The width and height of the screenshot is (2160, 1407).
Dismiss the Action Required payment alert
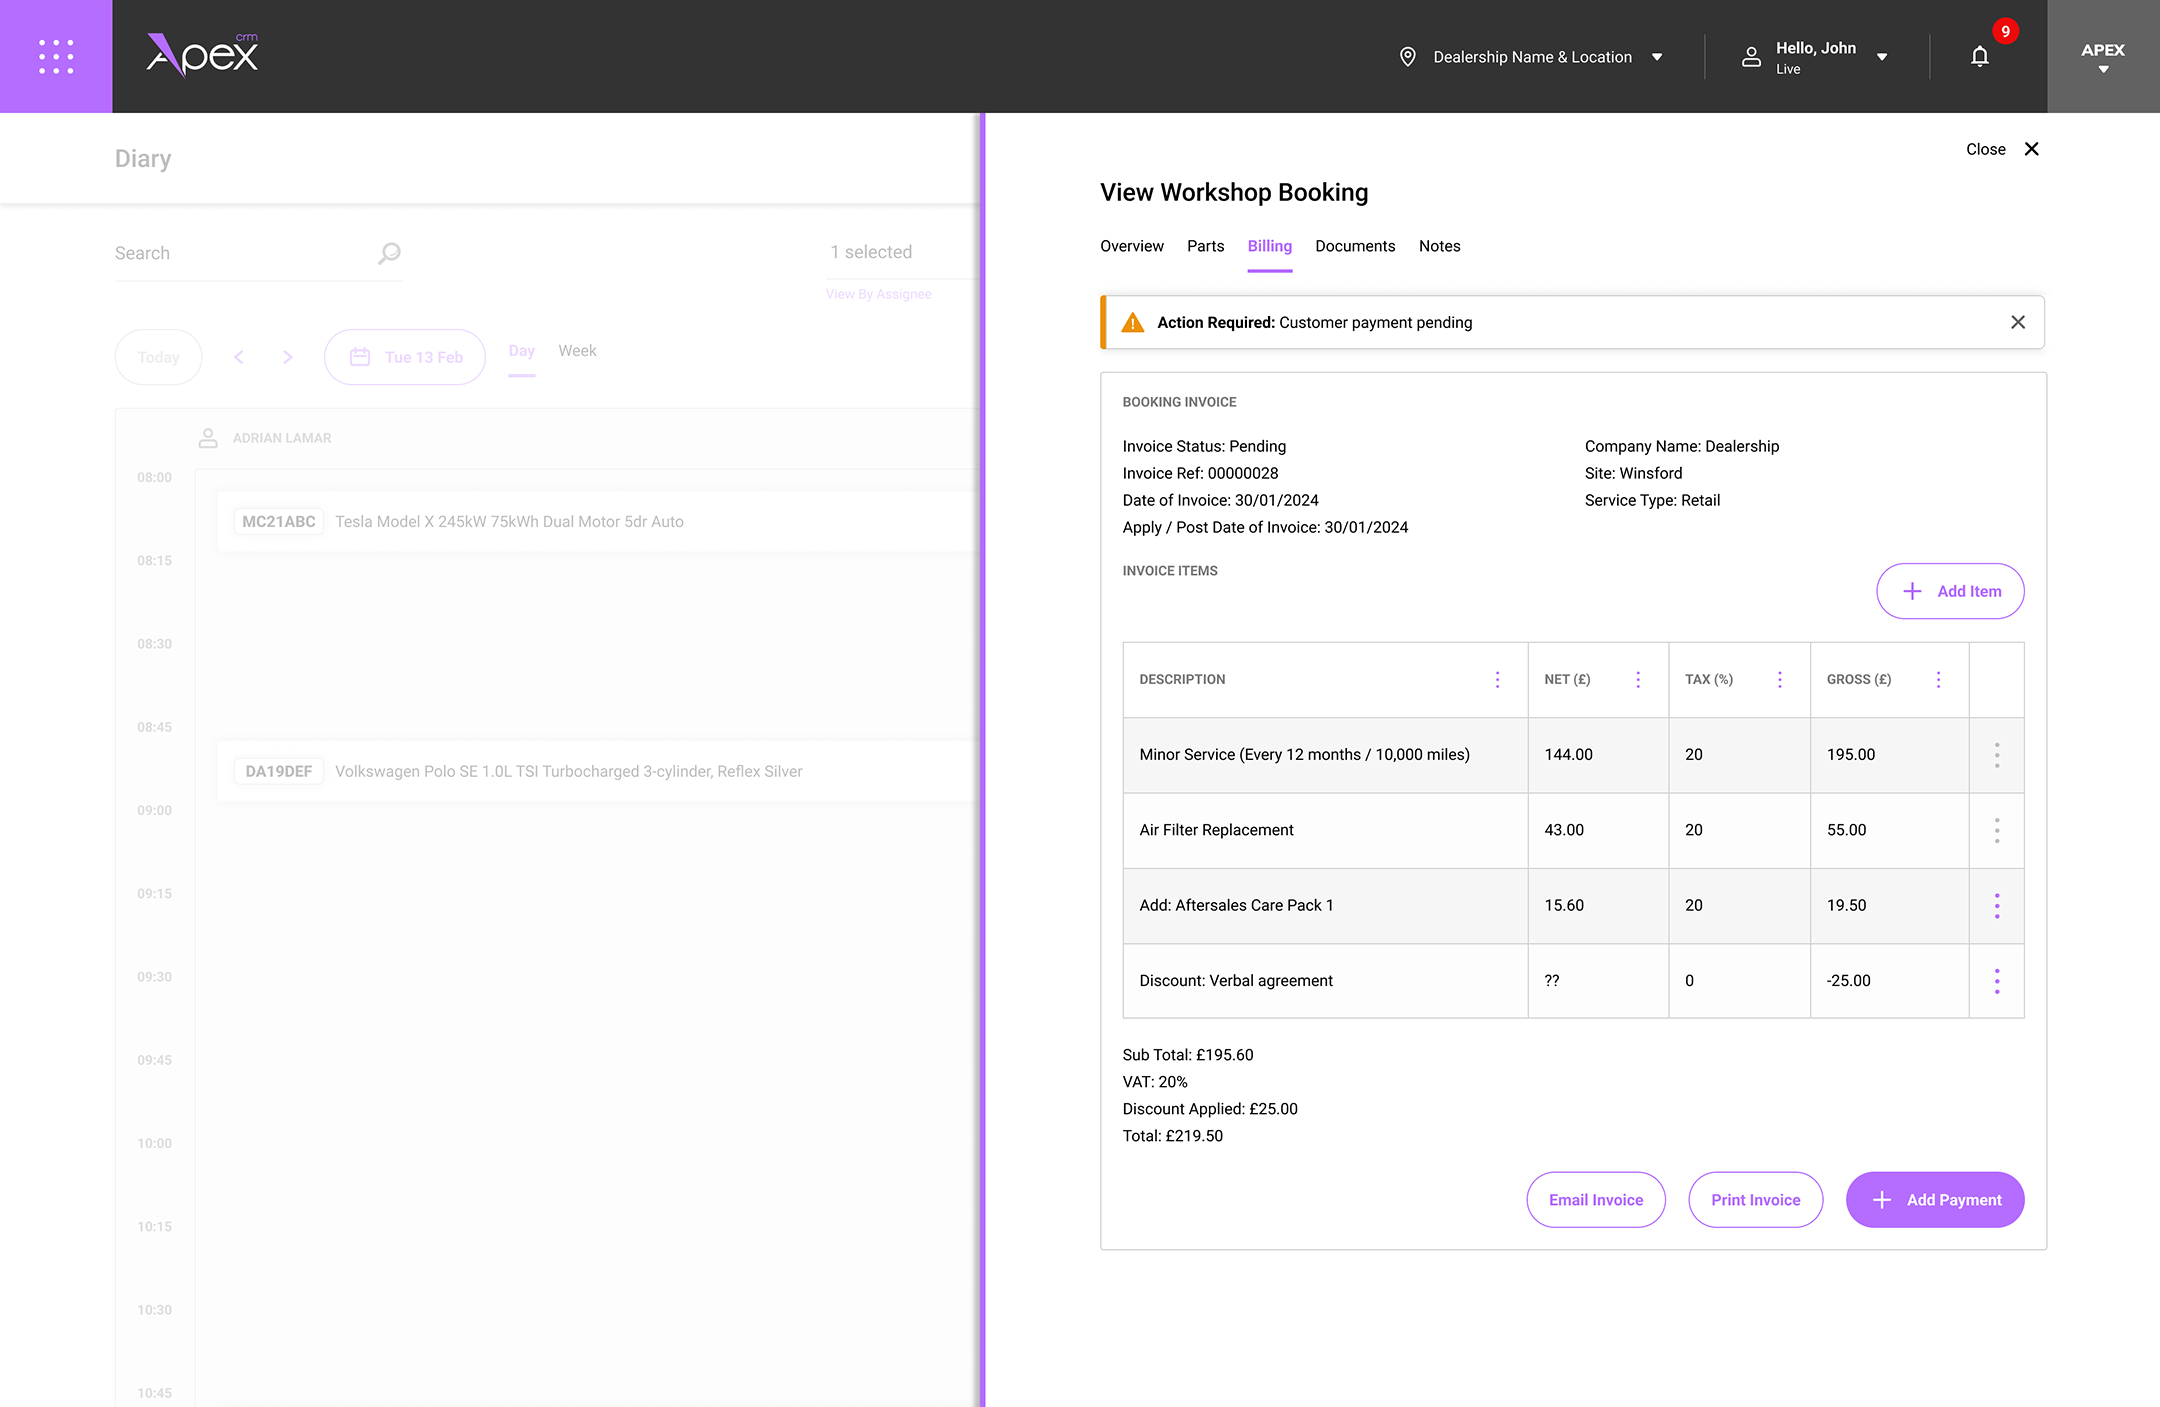[2018, 322]
